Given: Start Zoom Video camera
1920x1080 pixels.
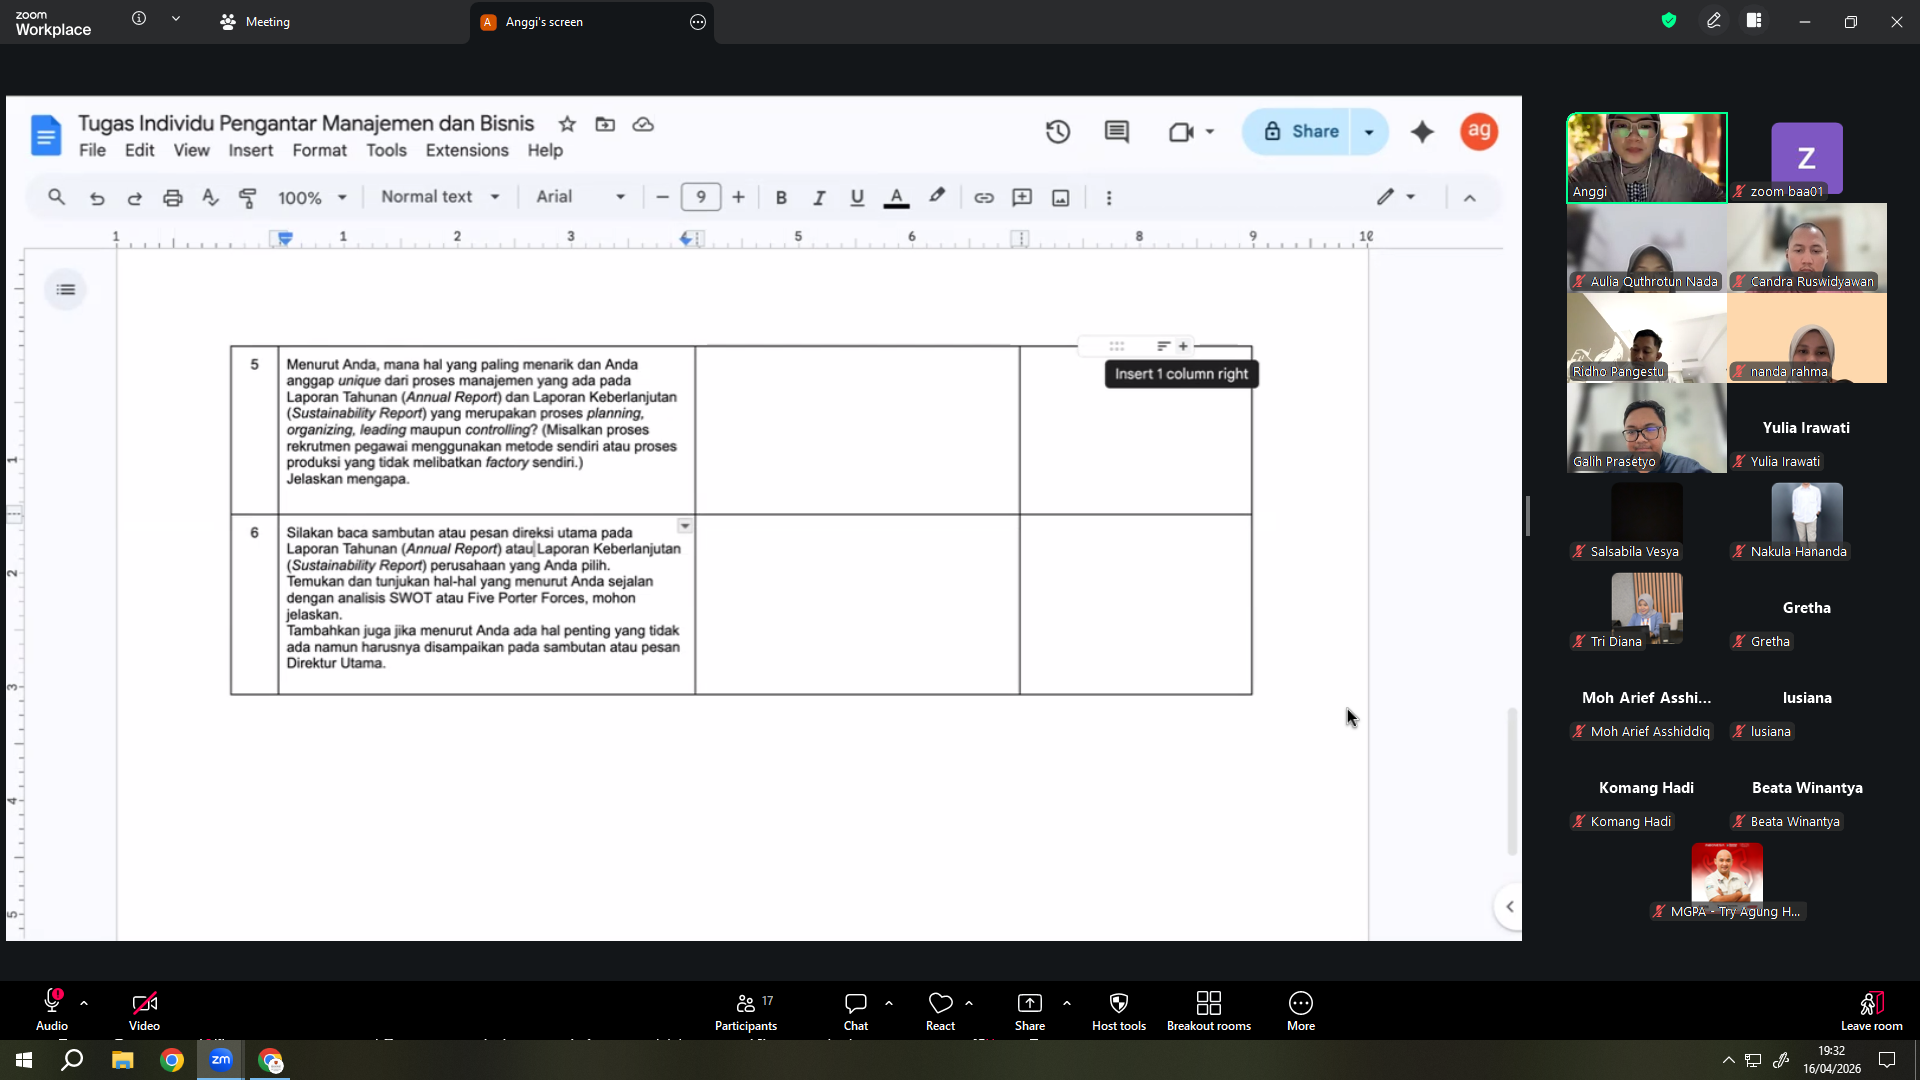Looking at the screenshot, I should (144, 1011).
